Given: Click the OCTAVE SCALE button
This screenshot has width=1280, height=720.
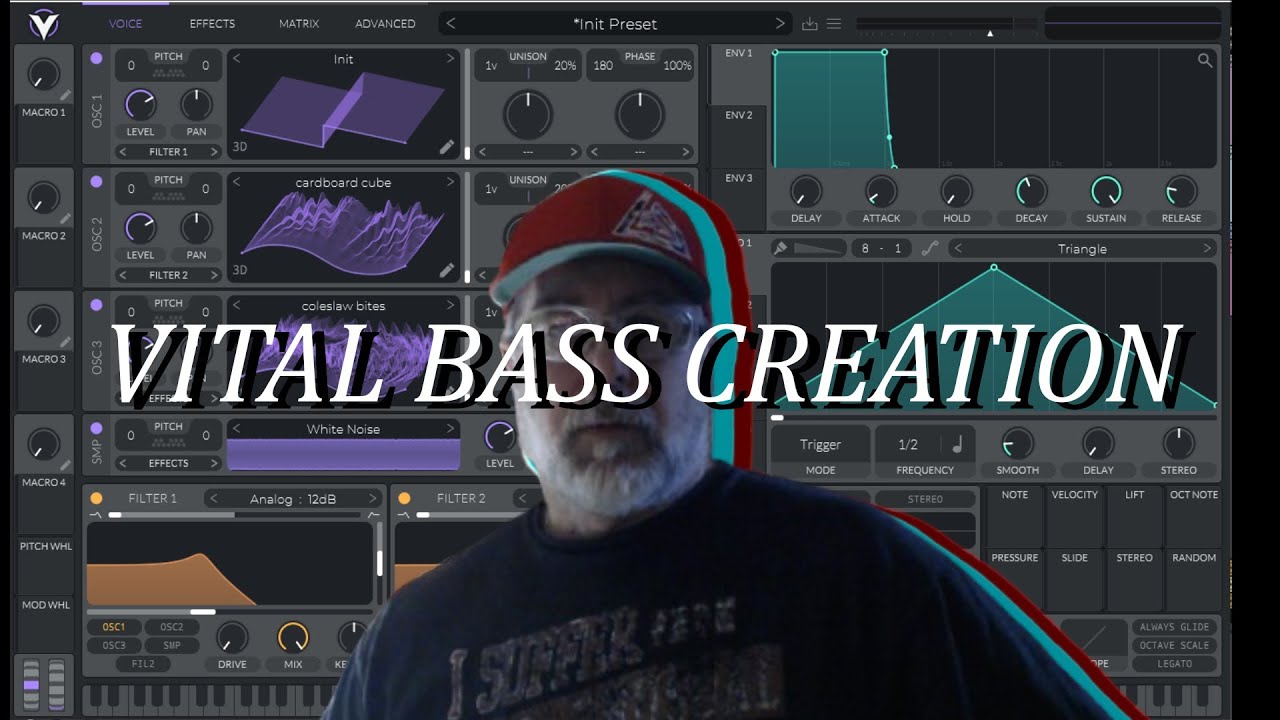Looking at the screenshot, I should (1175, 645).
